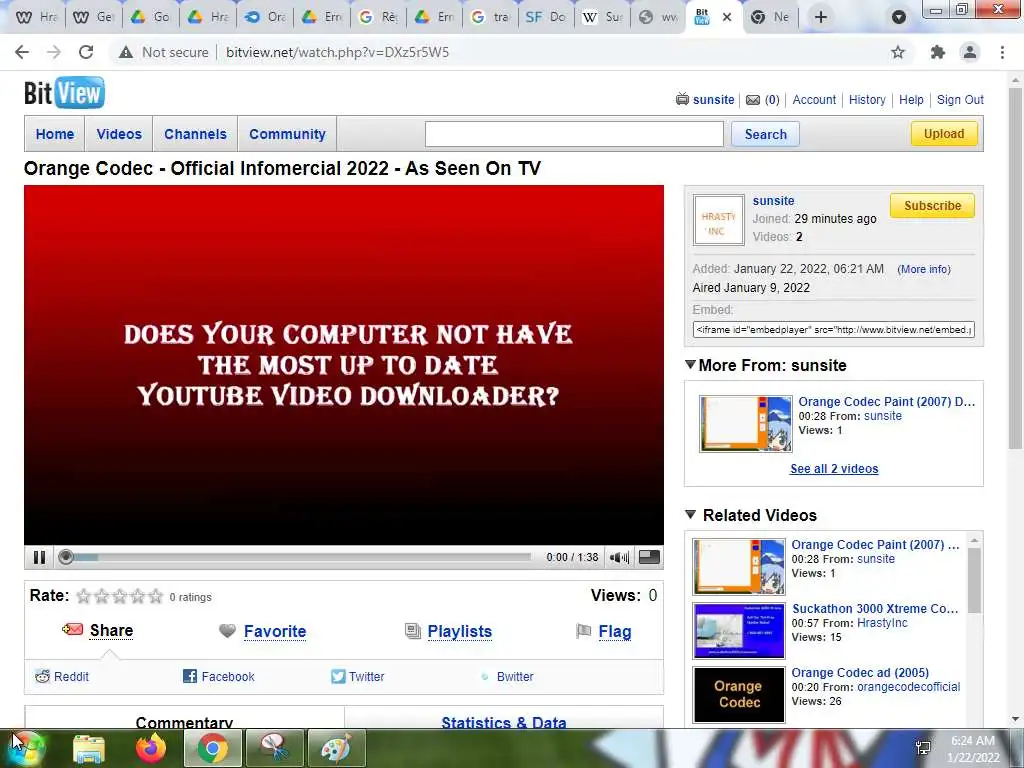Close the active BitView tab
1024x768 pixels.
727,18
